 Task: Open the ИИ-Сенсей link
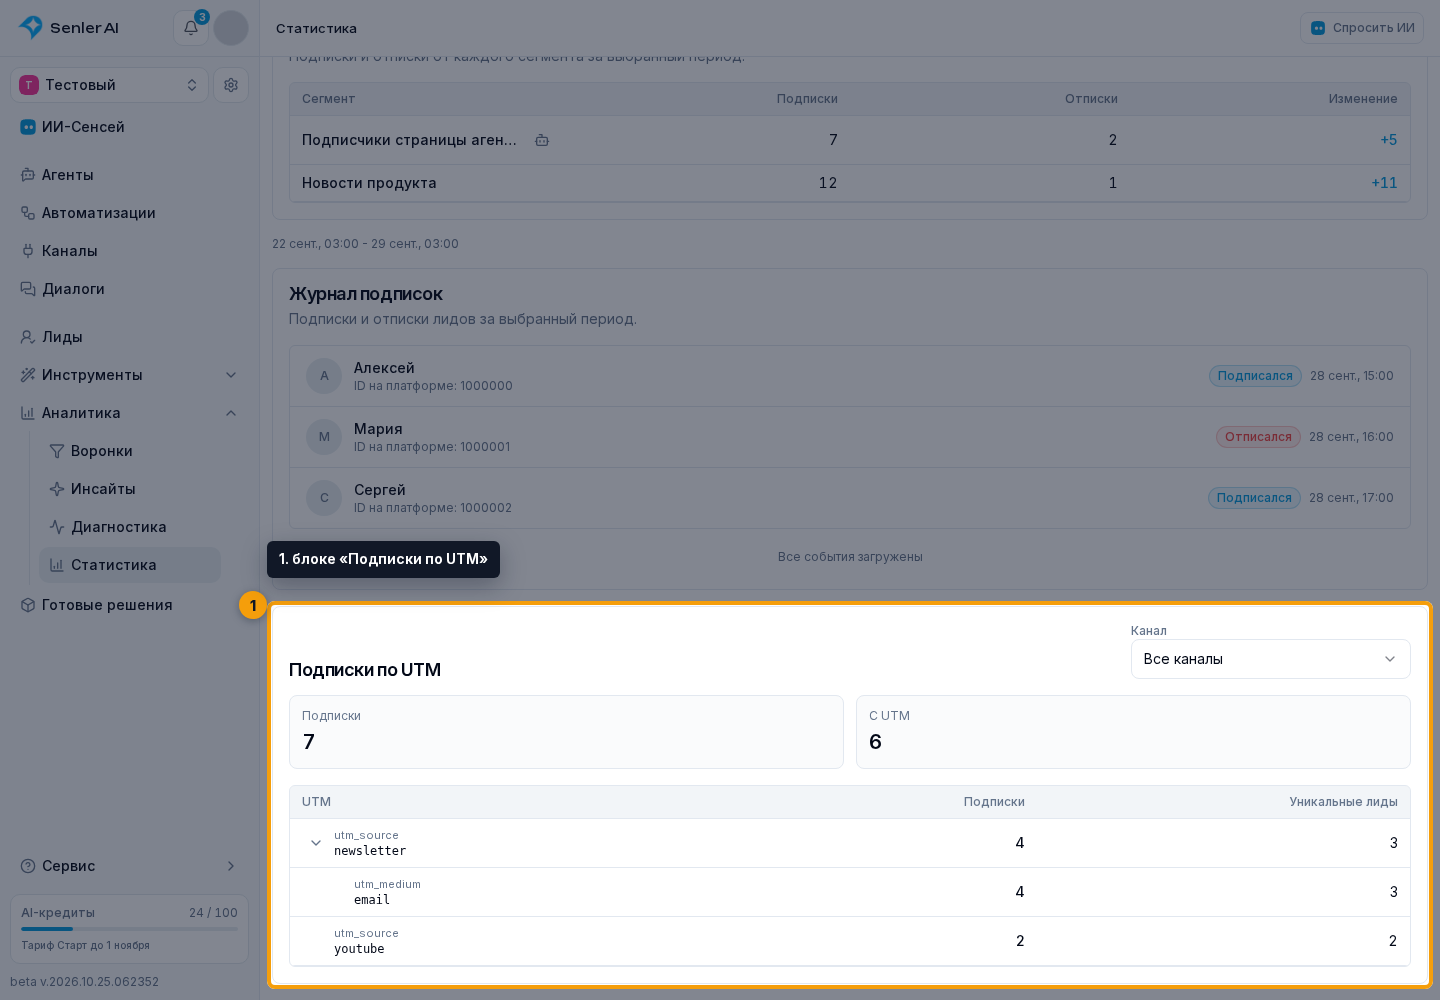[130, 127]
